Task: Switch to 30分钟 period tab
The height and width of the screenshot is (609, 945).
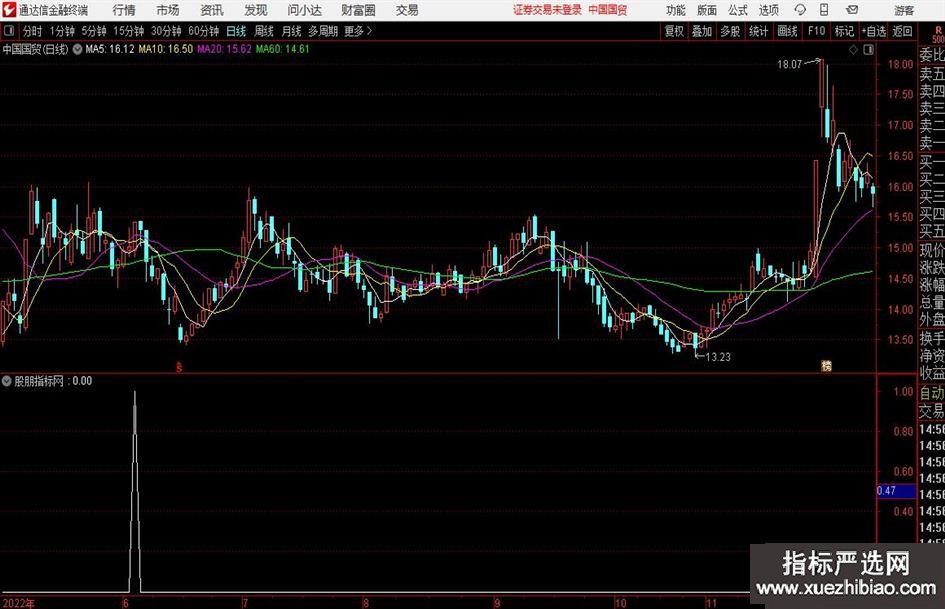Action: (x=166, y=31)
